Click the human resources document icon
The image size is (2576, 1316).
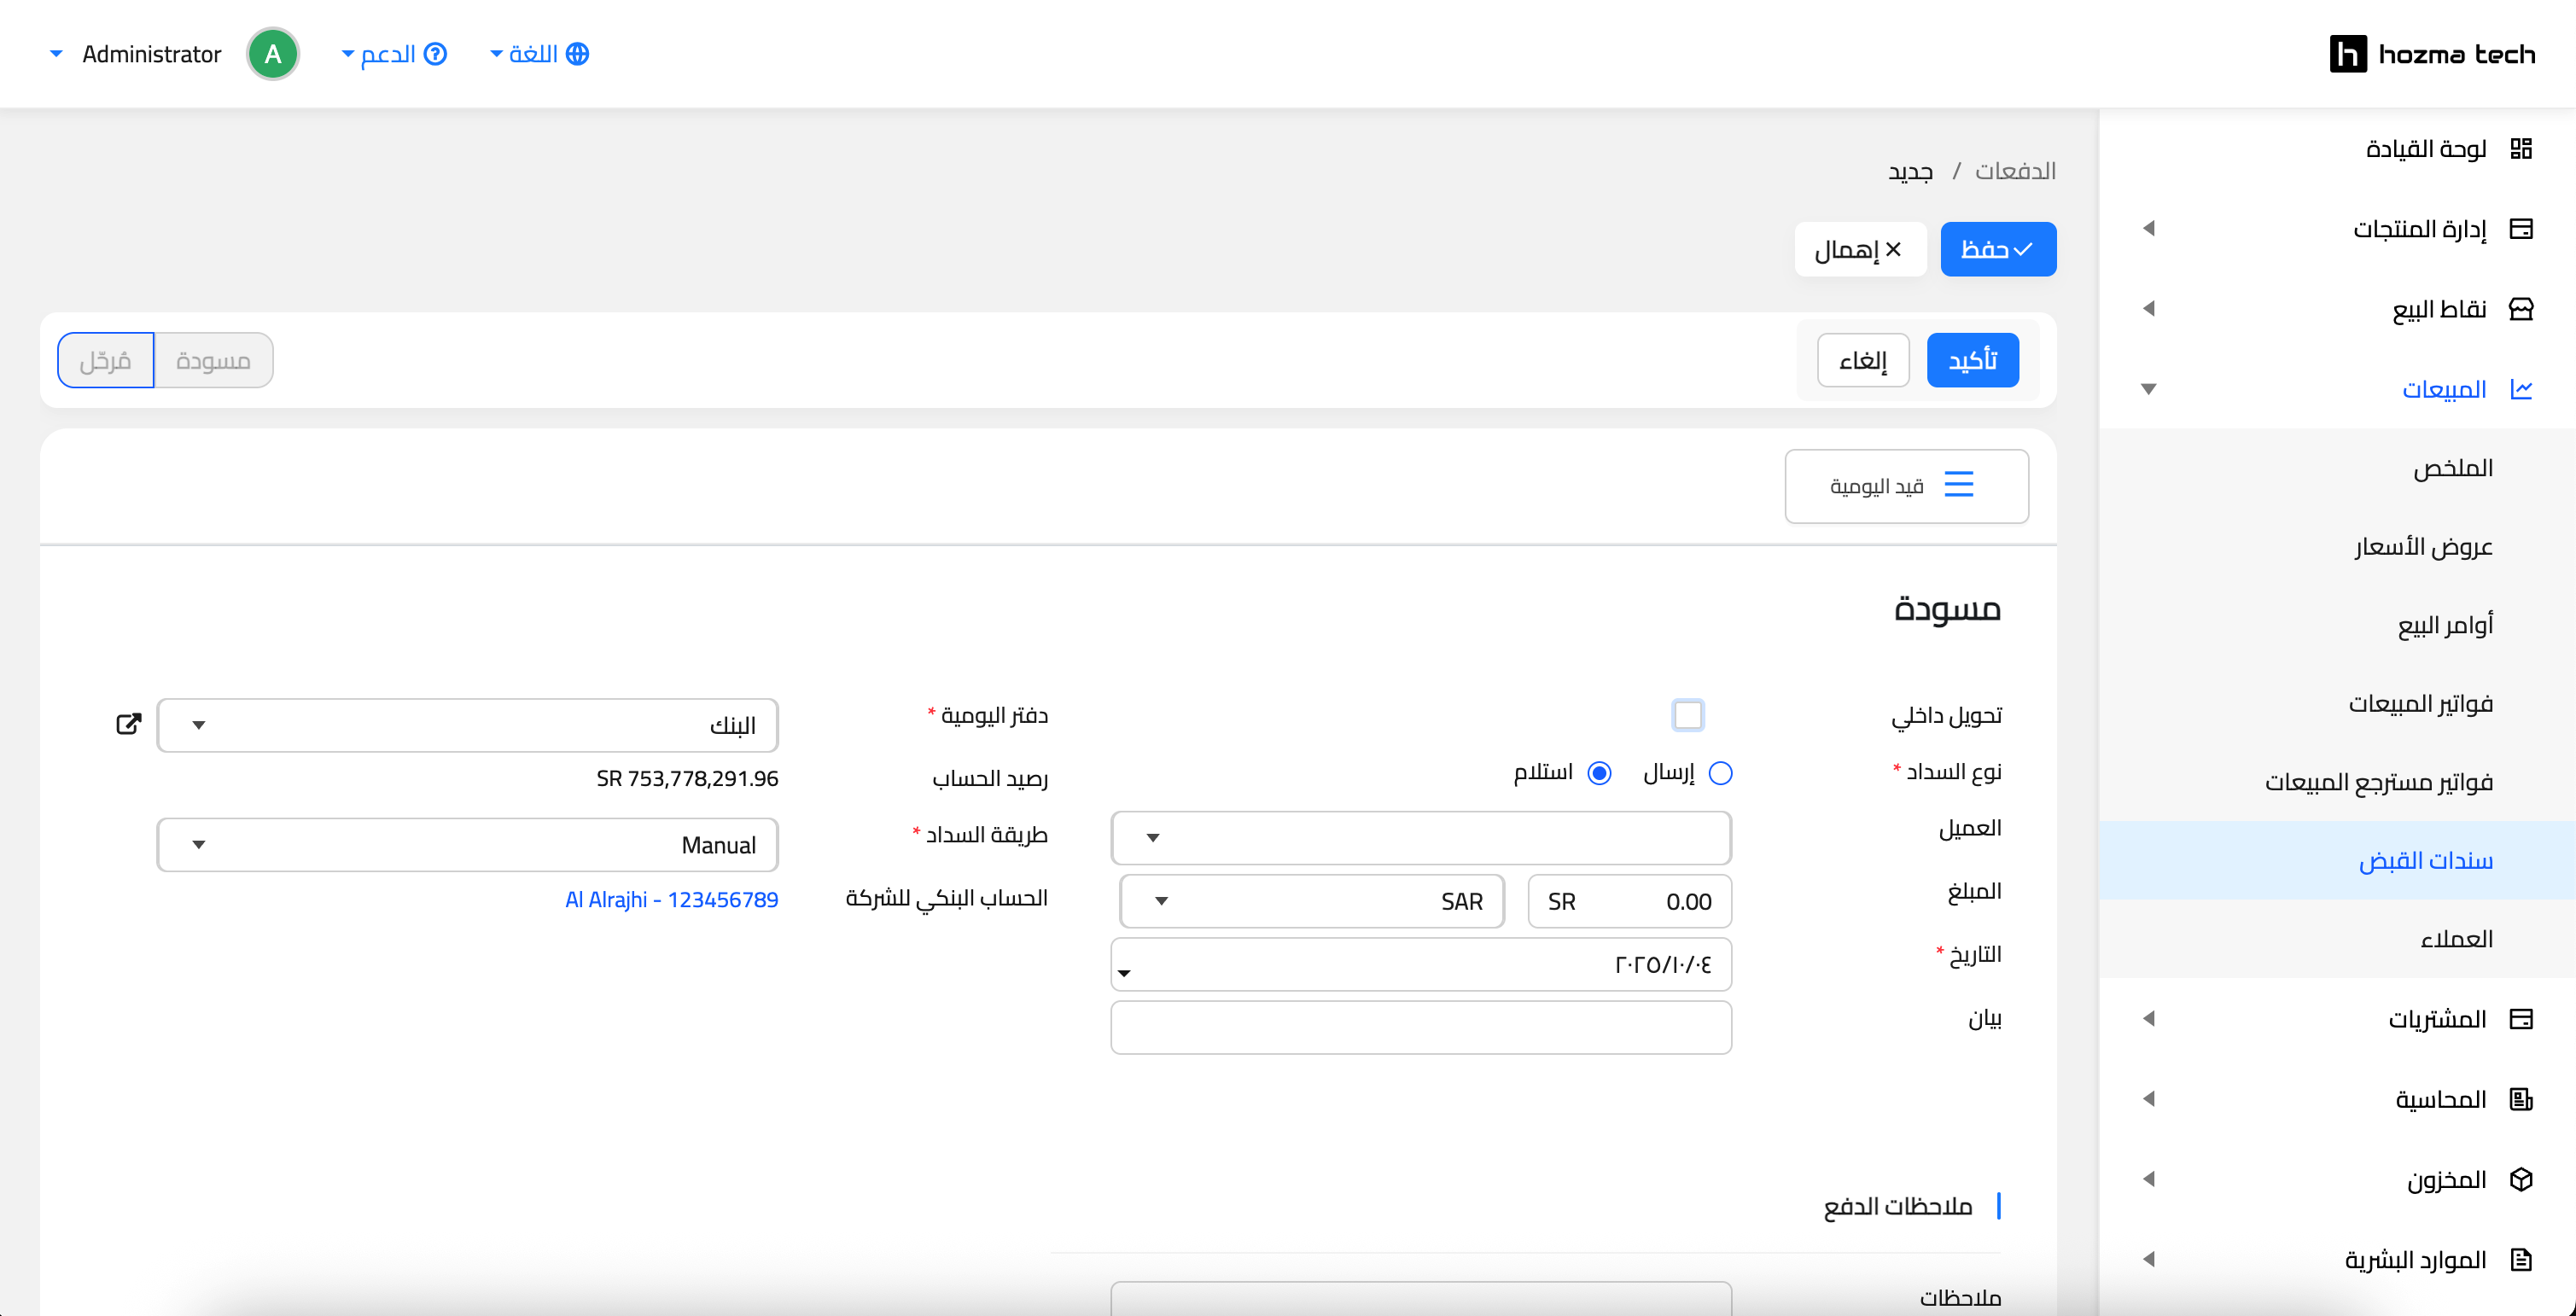[2520, 1259]
